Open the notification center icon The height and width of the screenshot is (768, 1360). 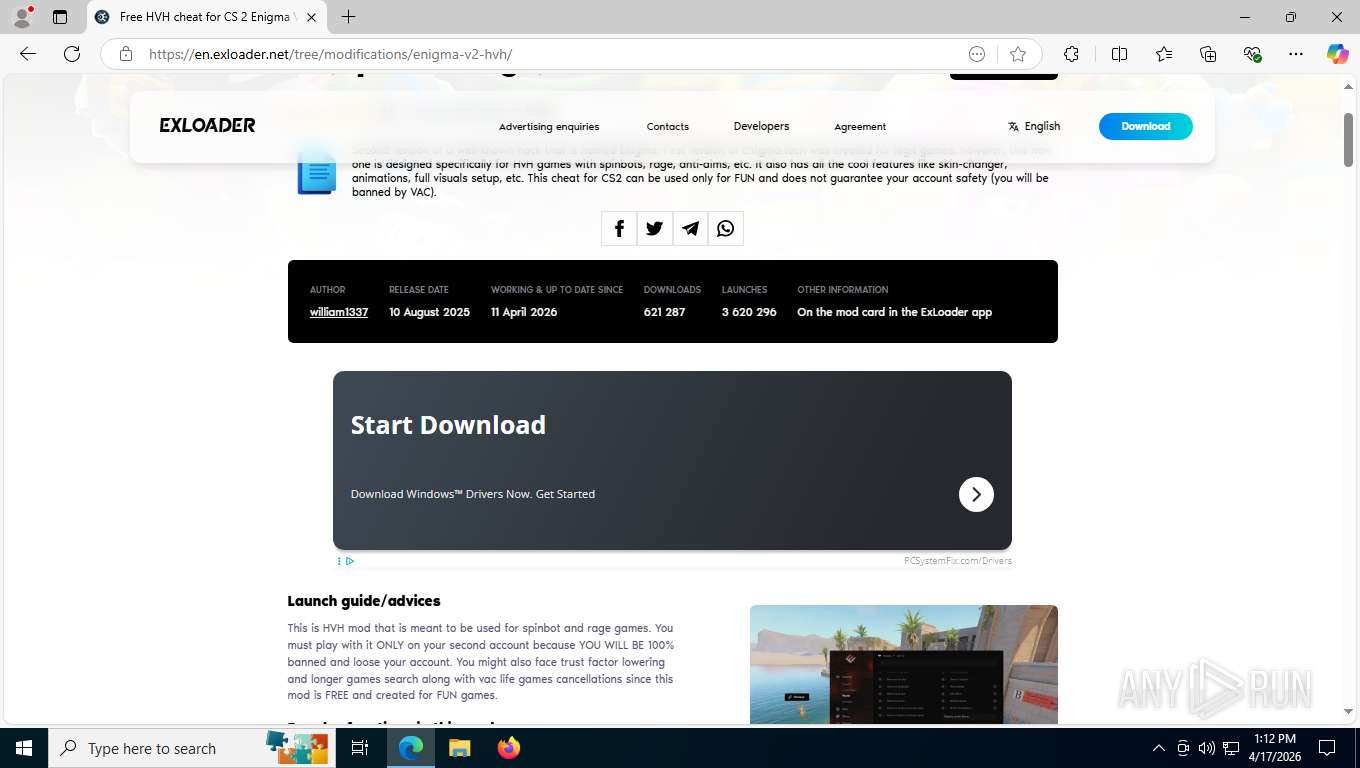tap(1327, 748)
